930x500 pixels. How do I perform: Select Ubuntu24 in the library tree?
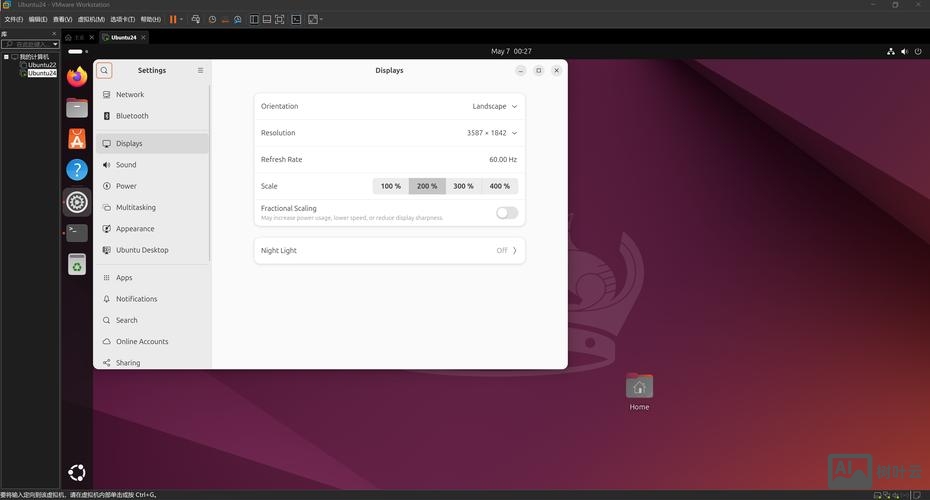42,73
